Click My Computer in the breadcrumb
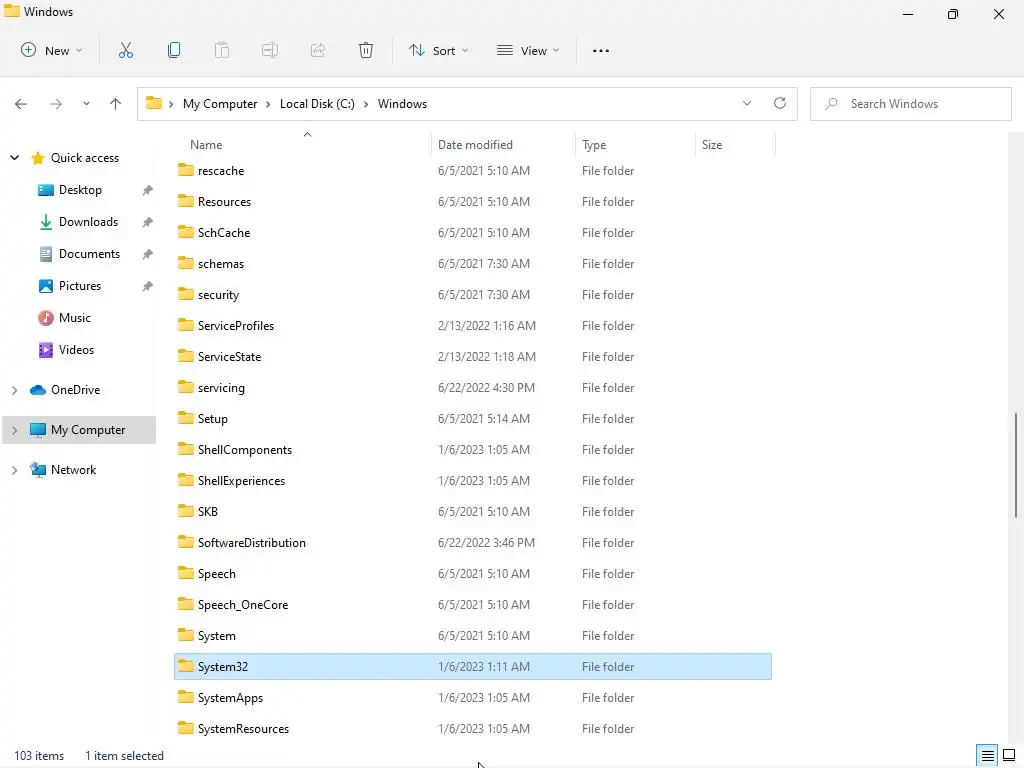The width and height of the screenshot is (1024, 768). click(x=220, y=104)
